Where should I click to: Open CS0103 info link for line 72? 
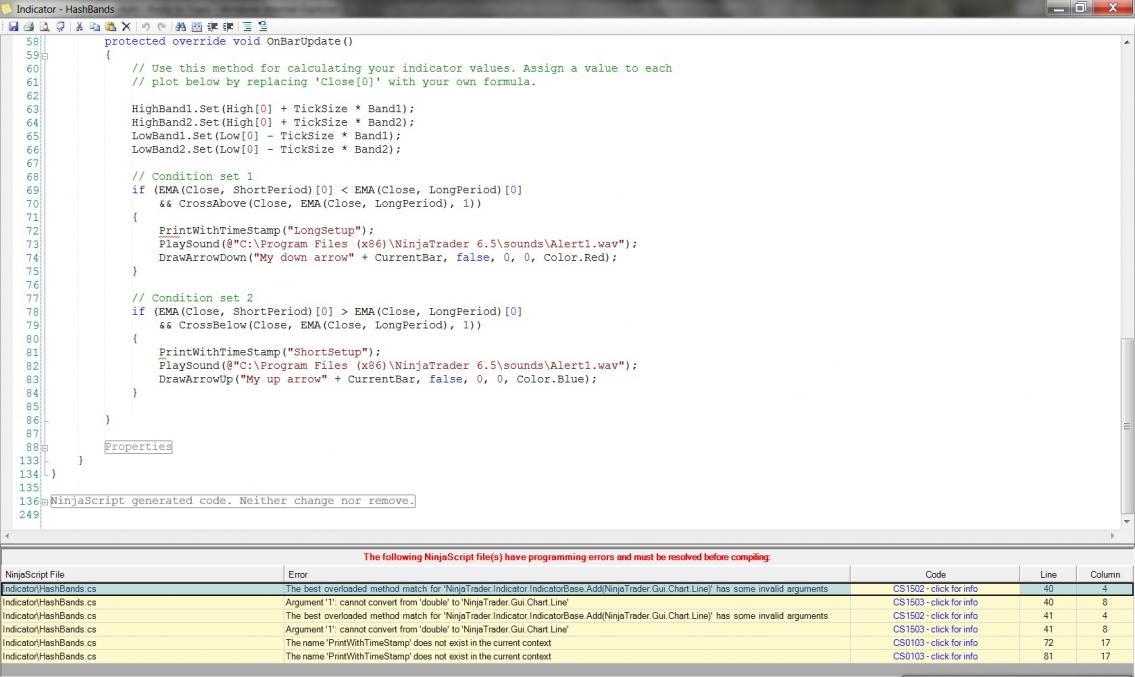(935, 643)
